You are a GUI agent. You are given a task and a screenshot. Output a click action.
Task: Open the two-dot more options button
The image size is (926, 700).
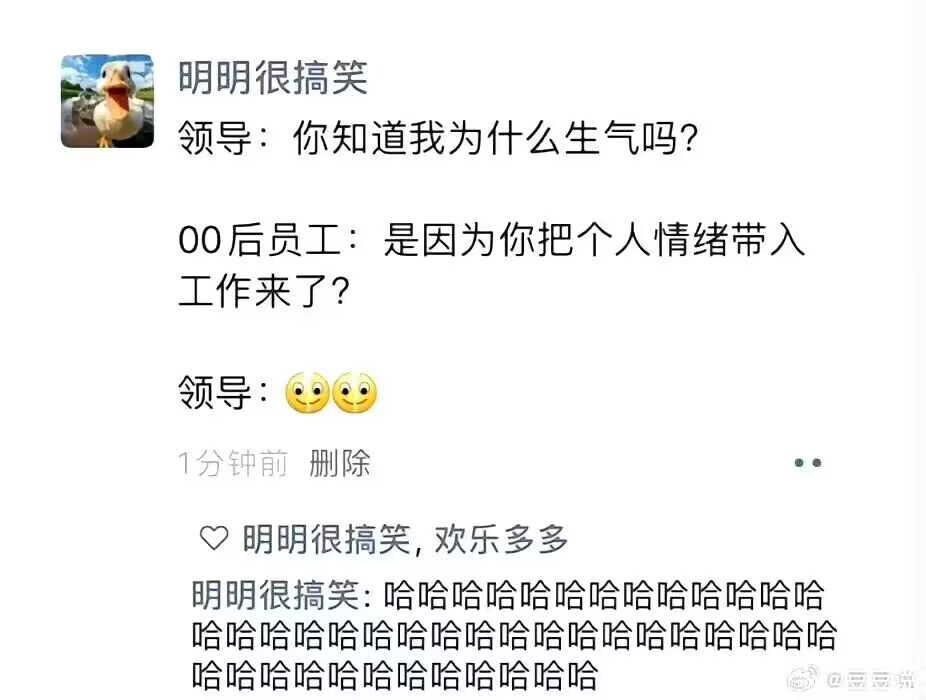[x=808, y=463]
